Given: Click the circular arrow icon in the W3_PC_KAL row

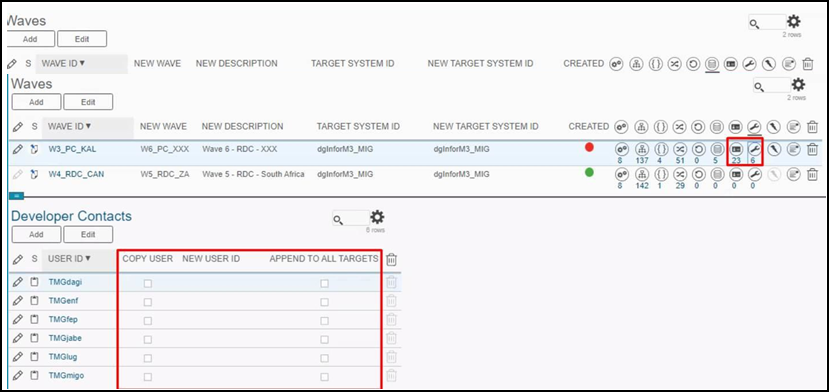Looking at the screenshot, I should [x=698, y=149].
